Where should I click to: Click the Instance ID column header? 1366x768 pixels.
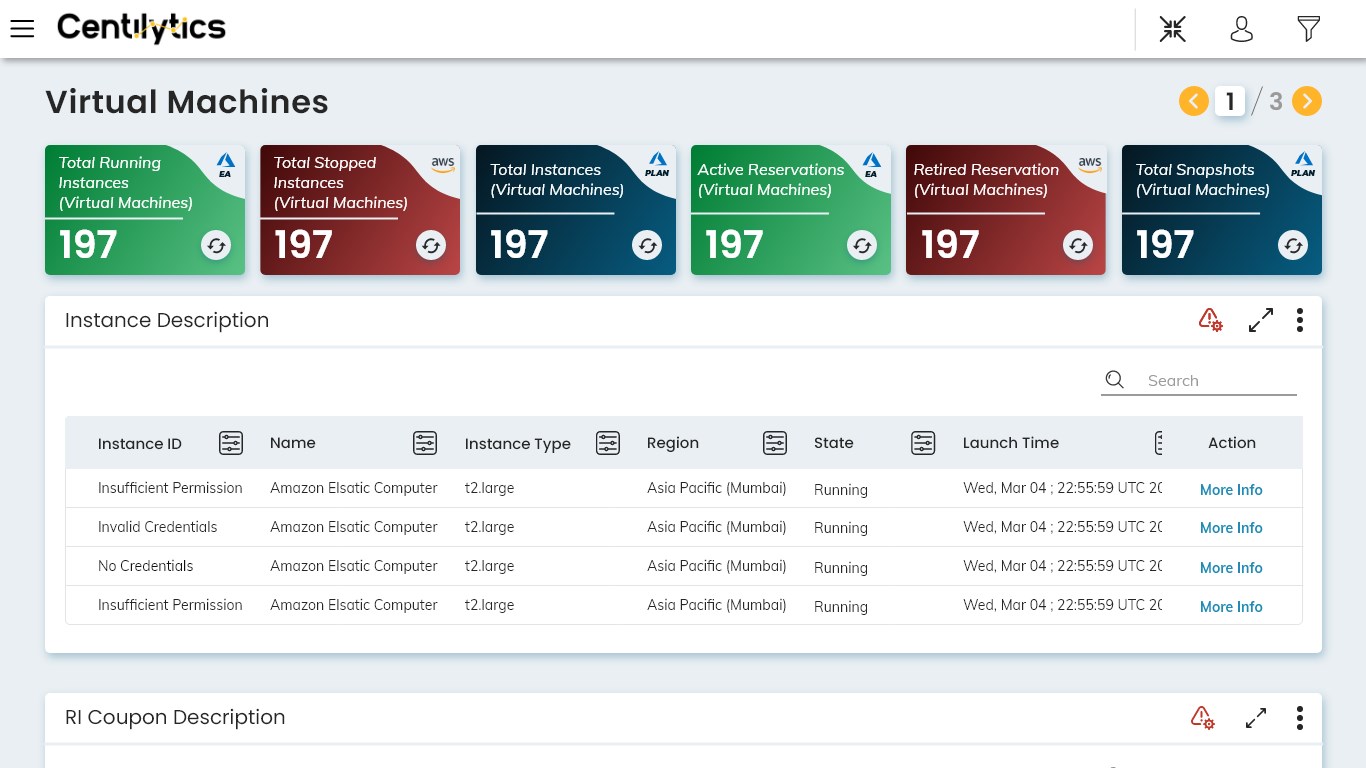140,444
